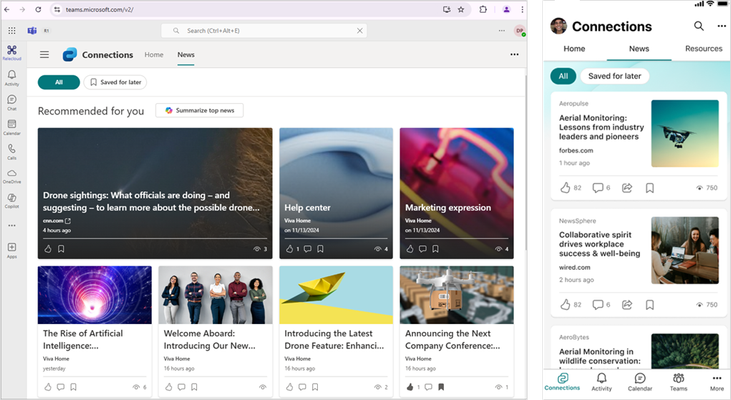Open Teams in mobile bottom bar
731x400 pixels.
pyautogui.click(x=678, y=382)
